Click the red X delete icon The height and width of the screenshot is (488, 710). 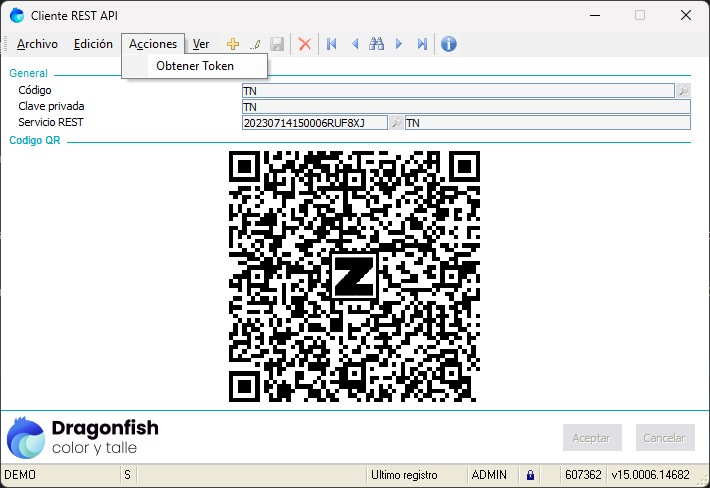[x=305, y=44]
